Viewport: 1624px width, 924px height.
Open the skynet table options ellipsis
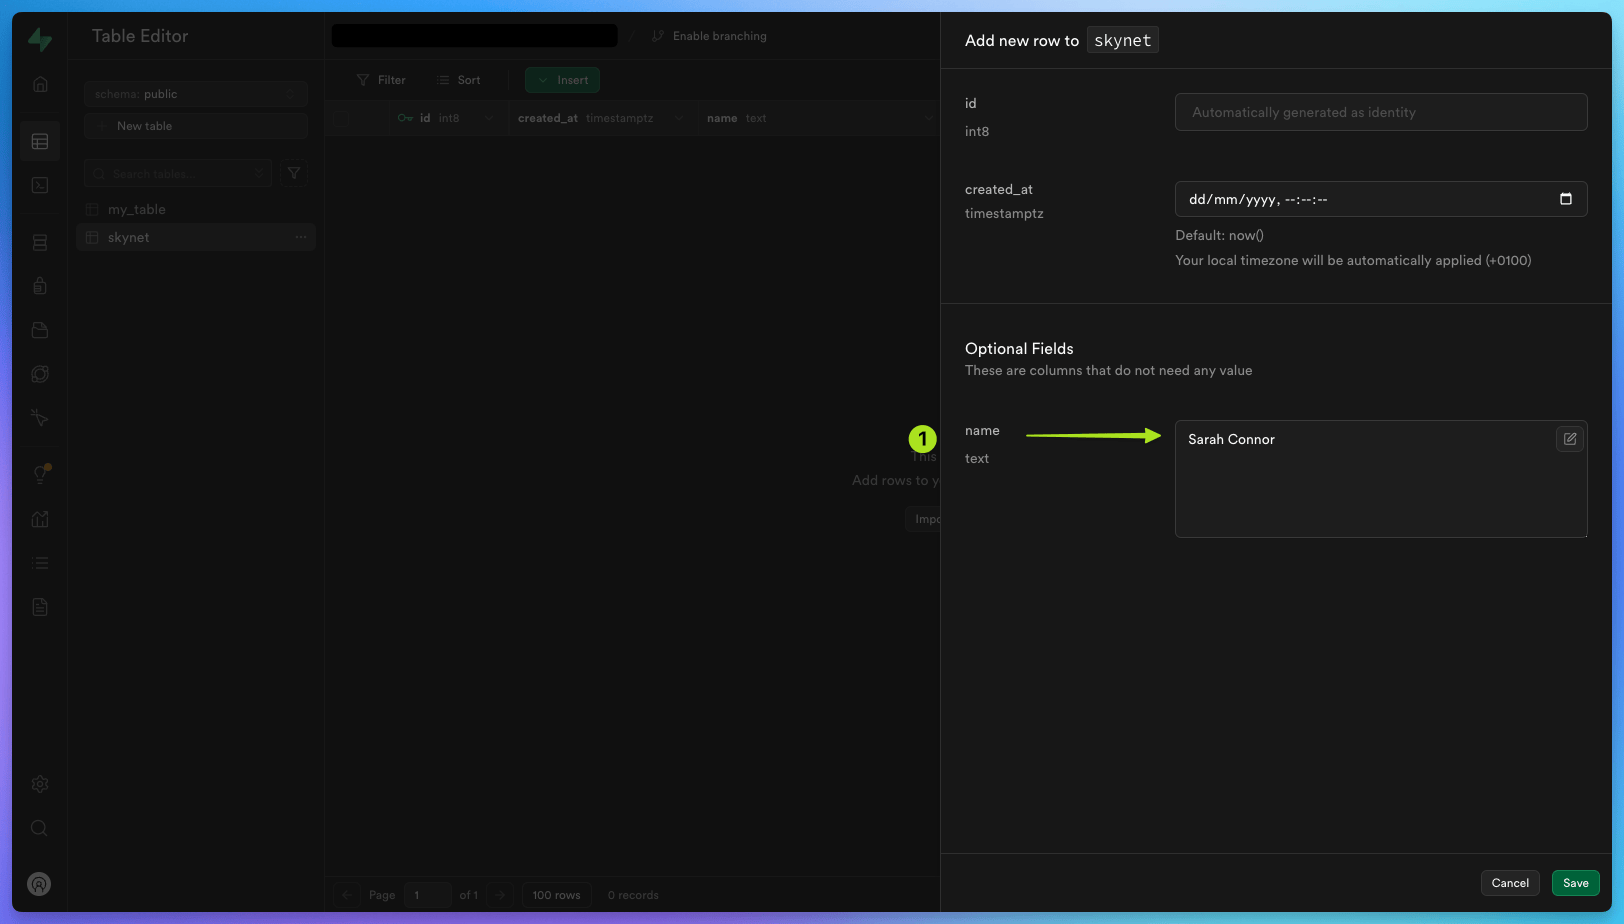pyautogui.click(x=301, y=237)
